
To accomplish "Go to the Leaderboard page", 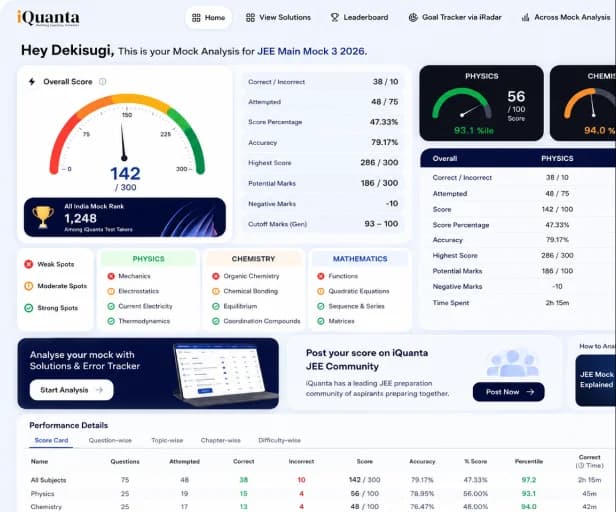I will click(359, 18).
